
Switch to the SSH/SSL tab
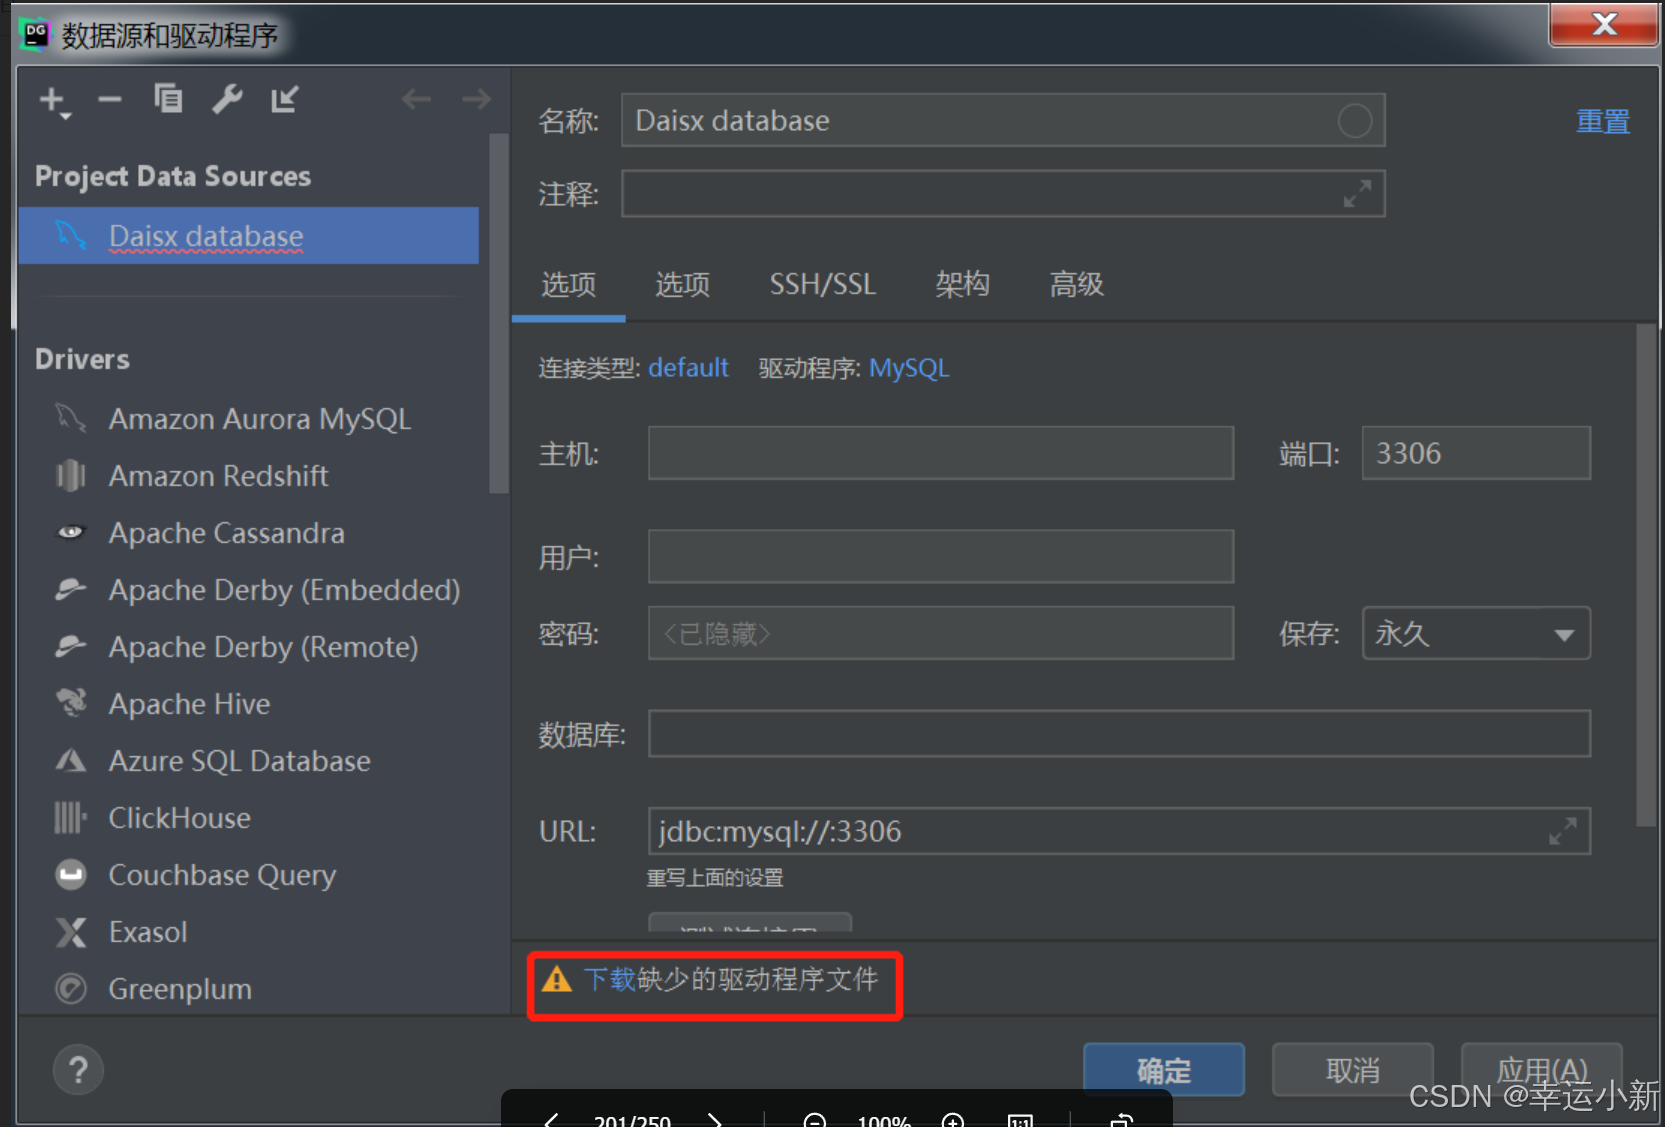coord(823,285)
